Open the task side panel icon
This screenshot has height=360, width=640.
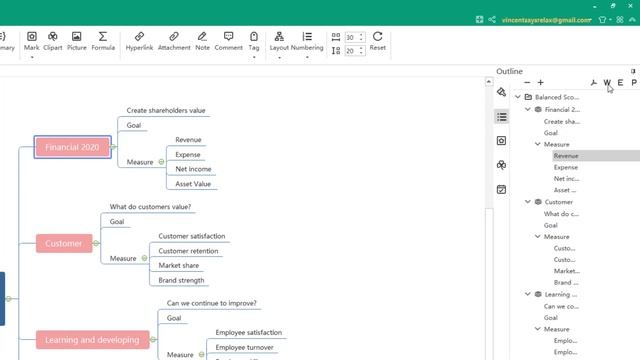pyautogui.click(x=501, y=189)
